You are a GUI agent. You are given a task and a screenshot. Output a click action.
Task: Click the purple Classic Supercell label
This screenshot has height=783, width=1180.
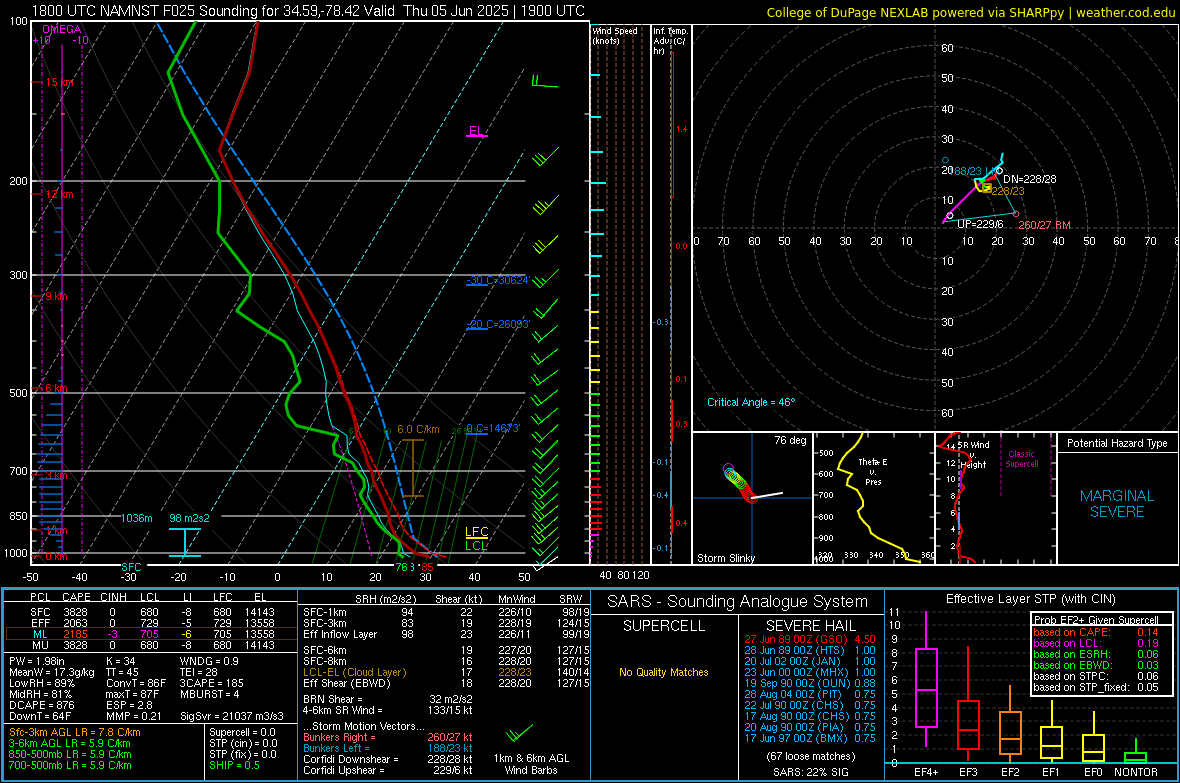tap(1021, 459)
